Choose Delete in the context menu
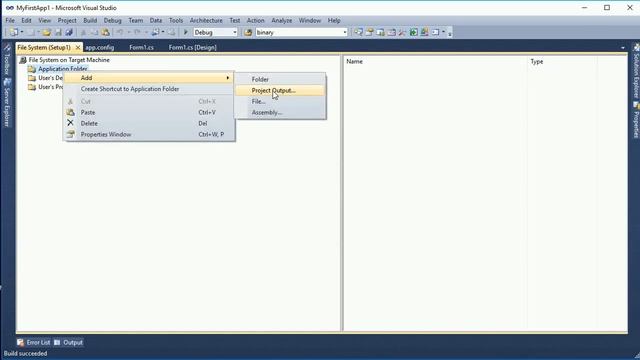The height and width of the screenshot is (360, 640). point(149,123)
